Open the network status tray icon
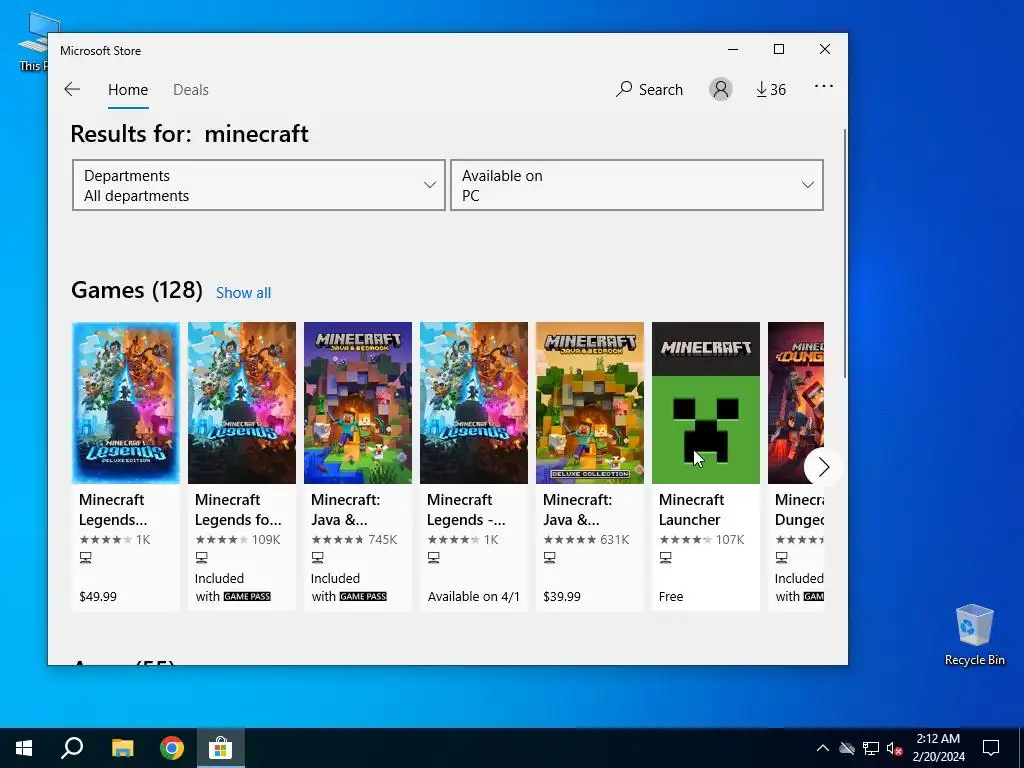 (871, 748)
